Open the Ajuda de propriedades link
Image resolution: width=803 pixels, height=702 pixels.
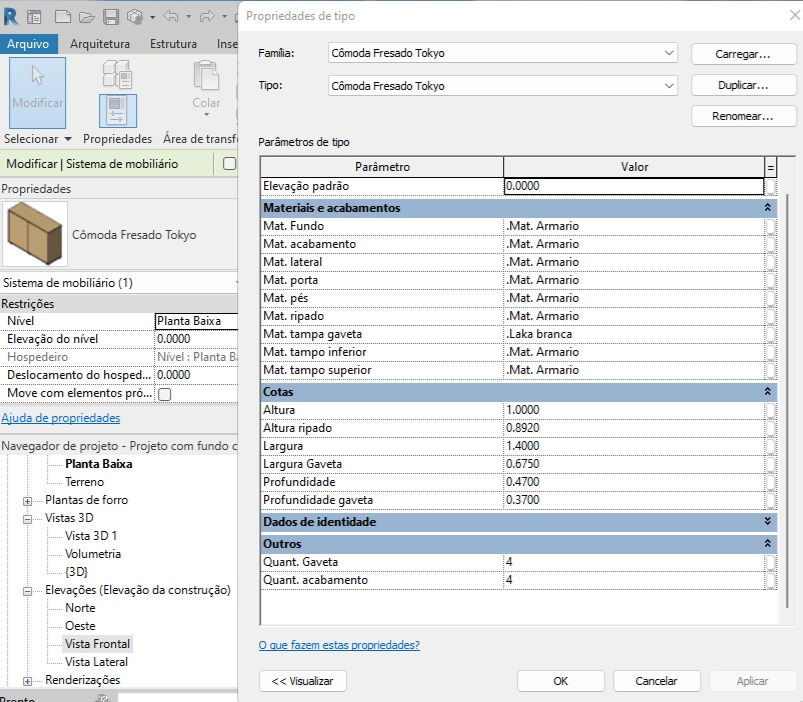[x=60, y=418]
